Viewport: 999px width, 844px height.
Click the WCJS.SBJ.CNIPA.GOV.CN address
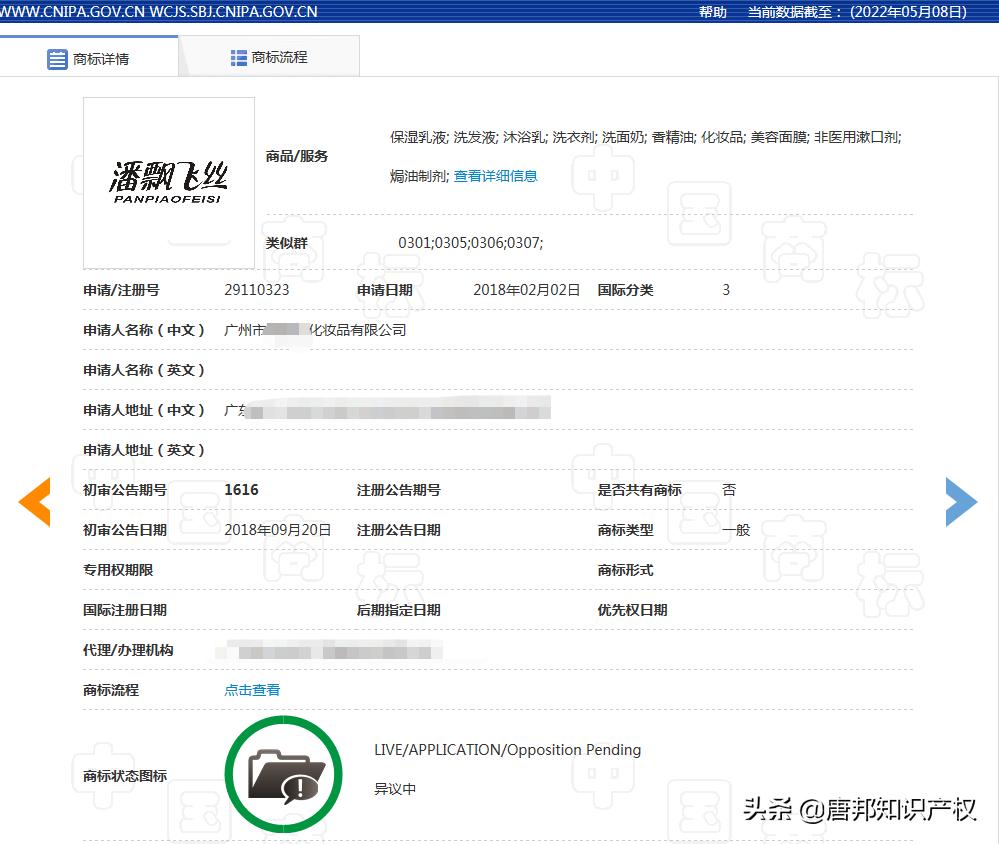click(x=232, y=12)
